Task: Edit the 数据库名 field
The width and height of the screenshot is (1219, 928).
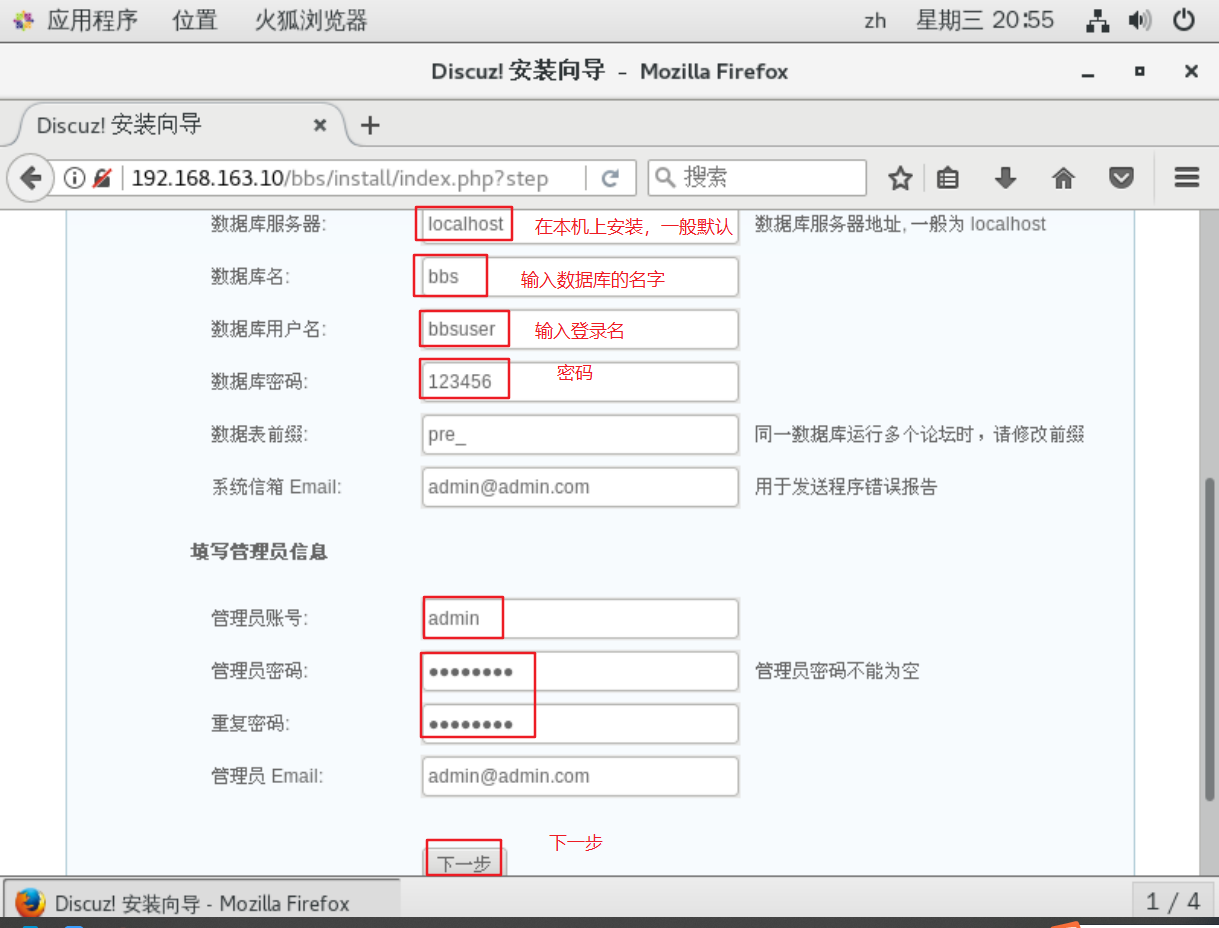Action: [x=580, y=277]
